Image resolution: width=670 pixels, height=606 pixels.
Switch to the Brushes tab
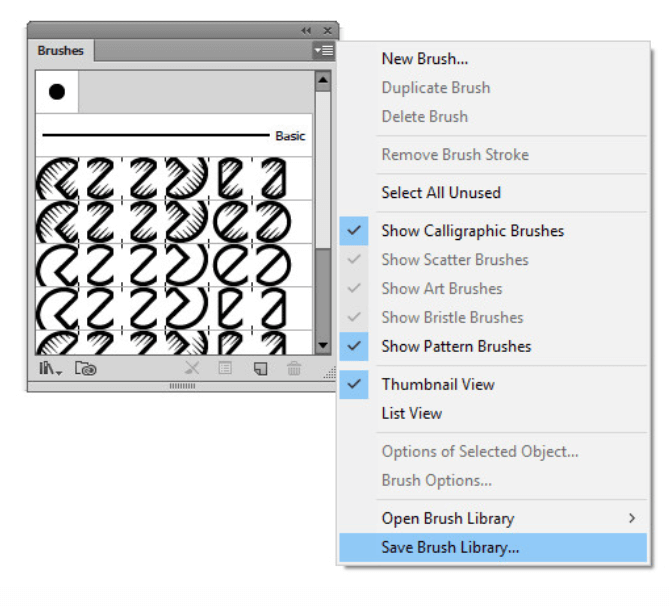(x=60, y=50)
